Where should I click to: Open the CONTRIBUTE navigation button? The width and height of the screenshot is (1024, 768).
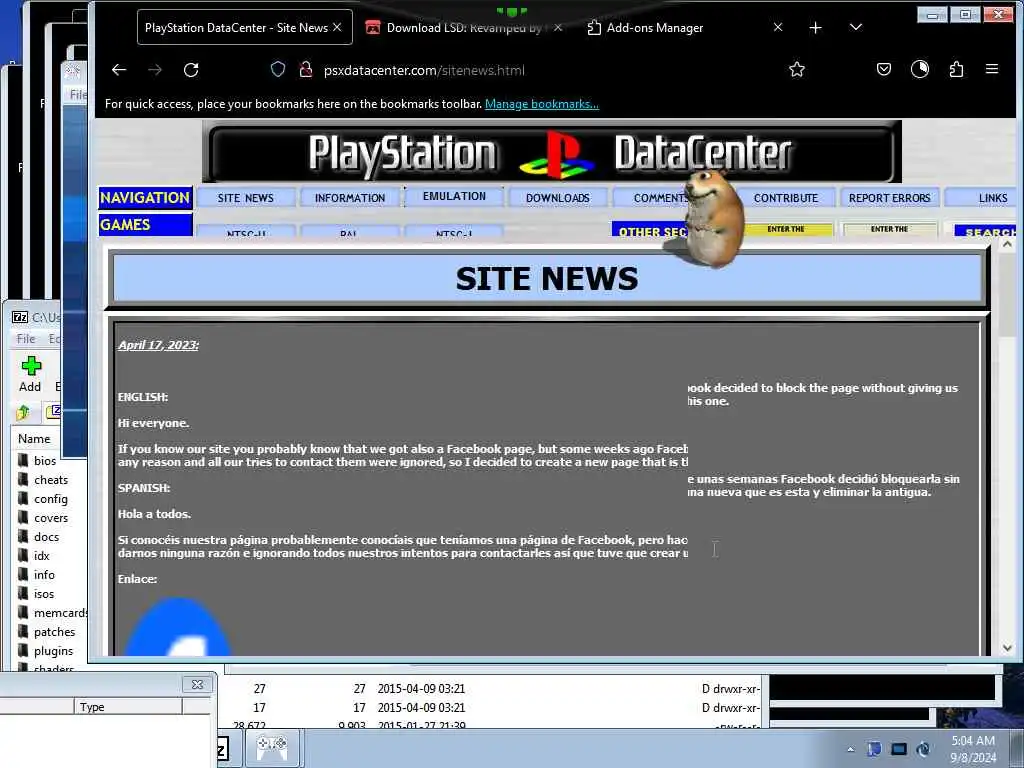coord(786,198)
